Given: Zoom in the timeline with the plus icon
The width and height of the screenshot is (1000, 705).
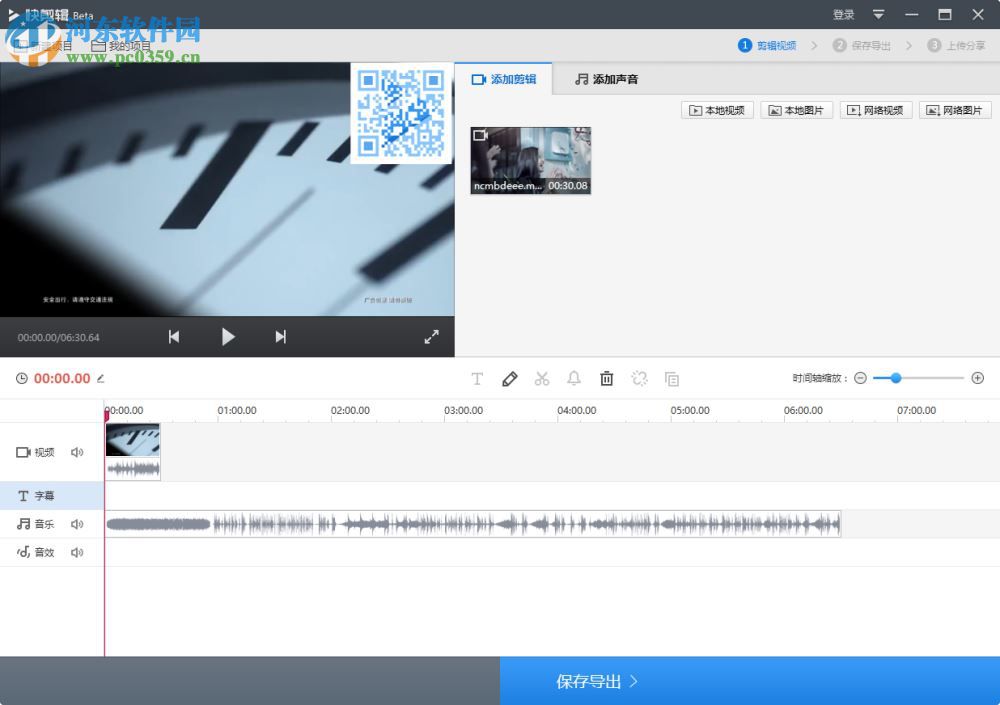Looking at the screenshot, I should [978, 378].
